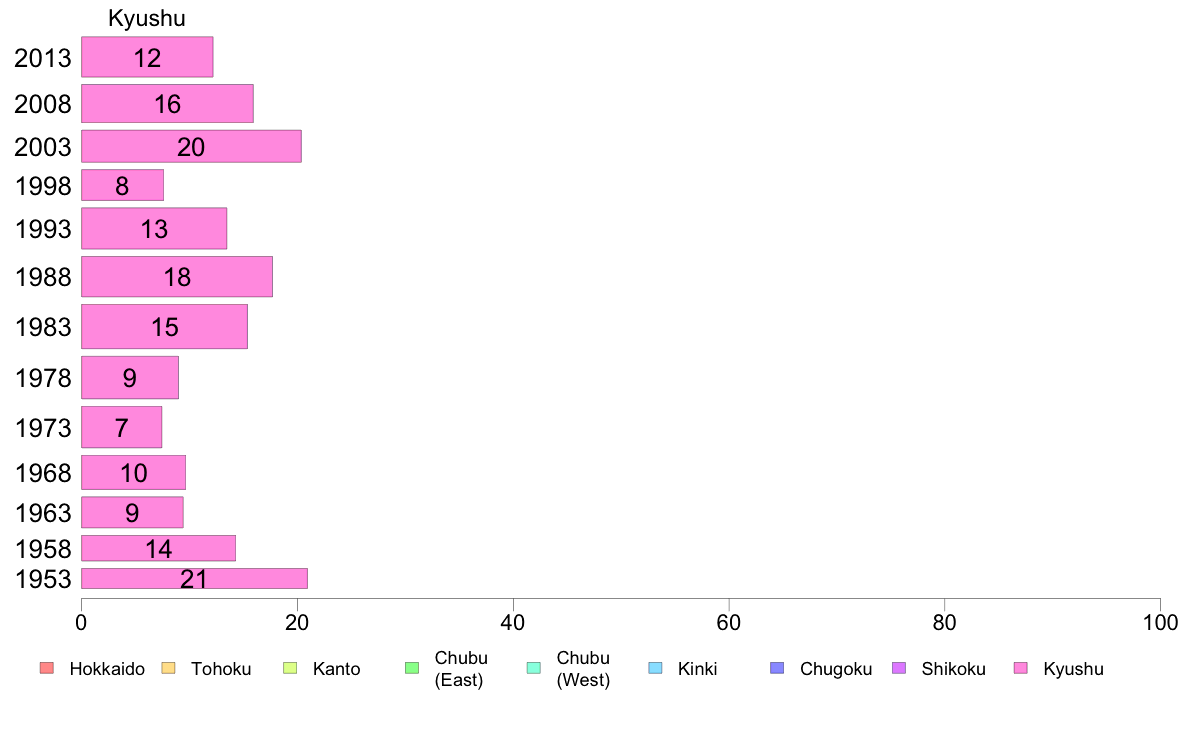The width and height of the screenshot is (1188, 736).
Task: Click the 1953 bar showing 21
Action: pyautogui.click(x=195, y=578)
